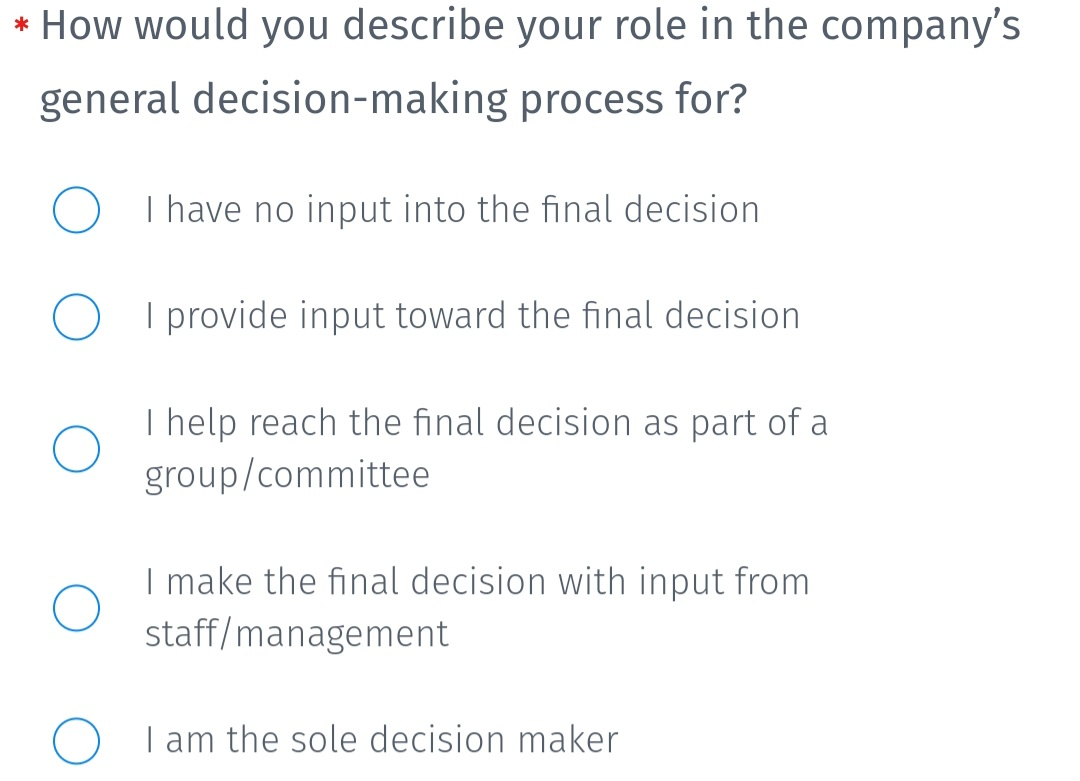Click the 'I provide input toward the final decision' text

pyautogui.click(x=472, y=317)
